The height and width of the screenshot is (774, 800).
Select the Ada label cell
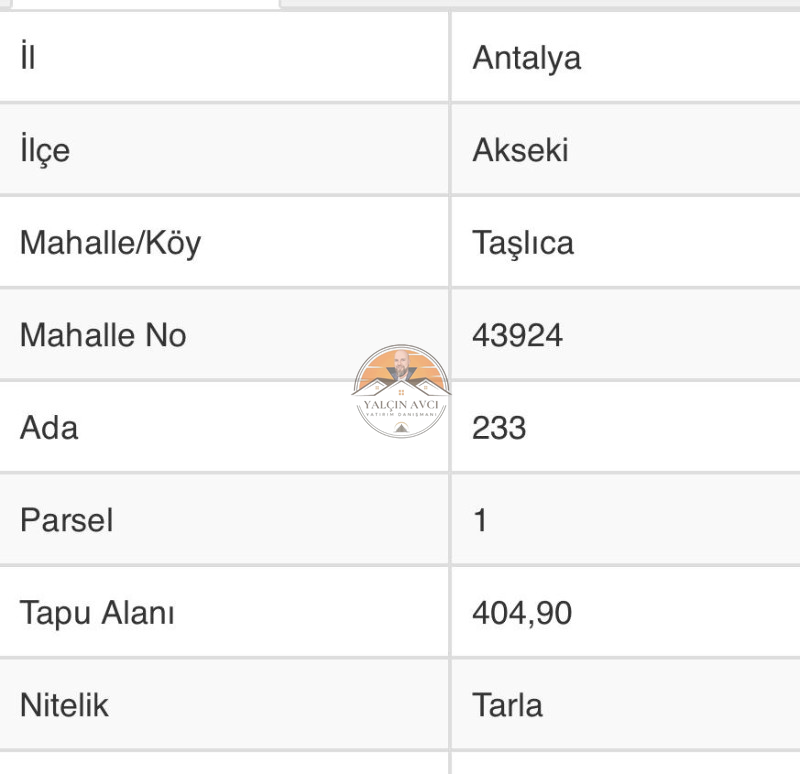click(x=223, y=427)
